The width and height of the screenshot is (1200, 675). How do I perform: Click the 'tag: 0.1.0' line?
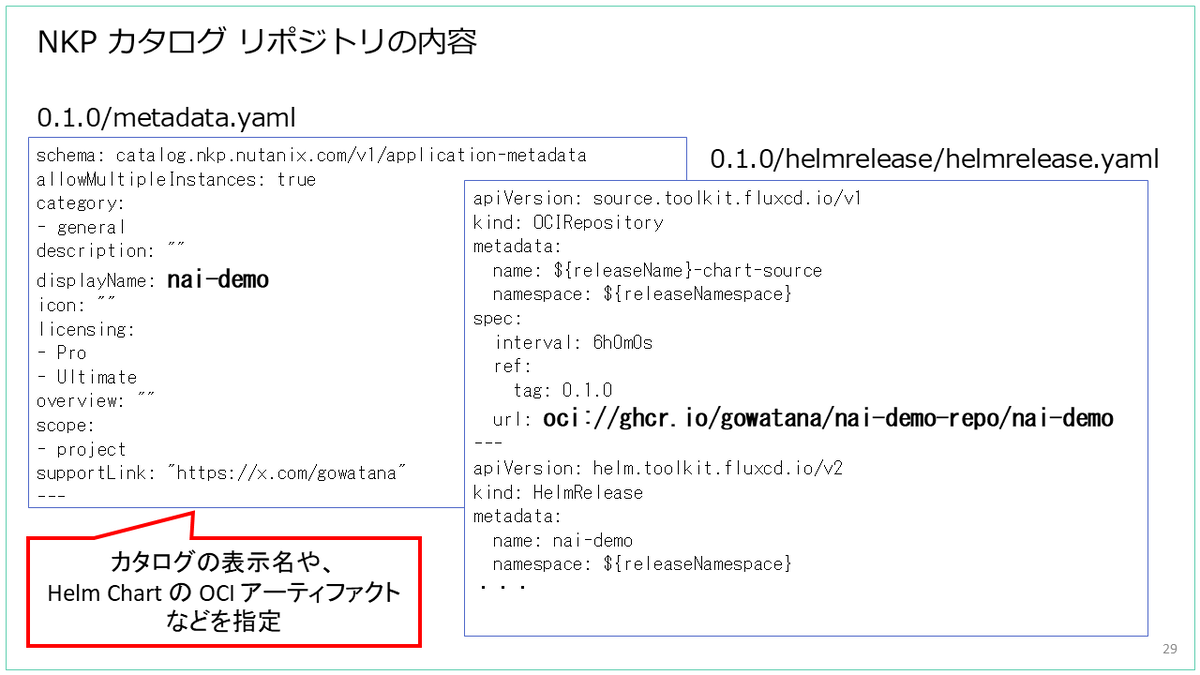pyautogui.click(x=563, y=390)
